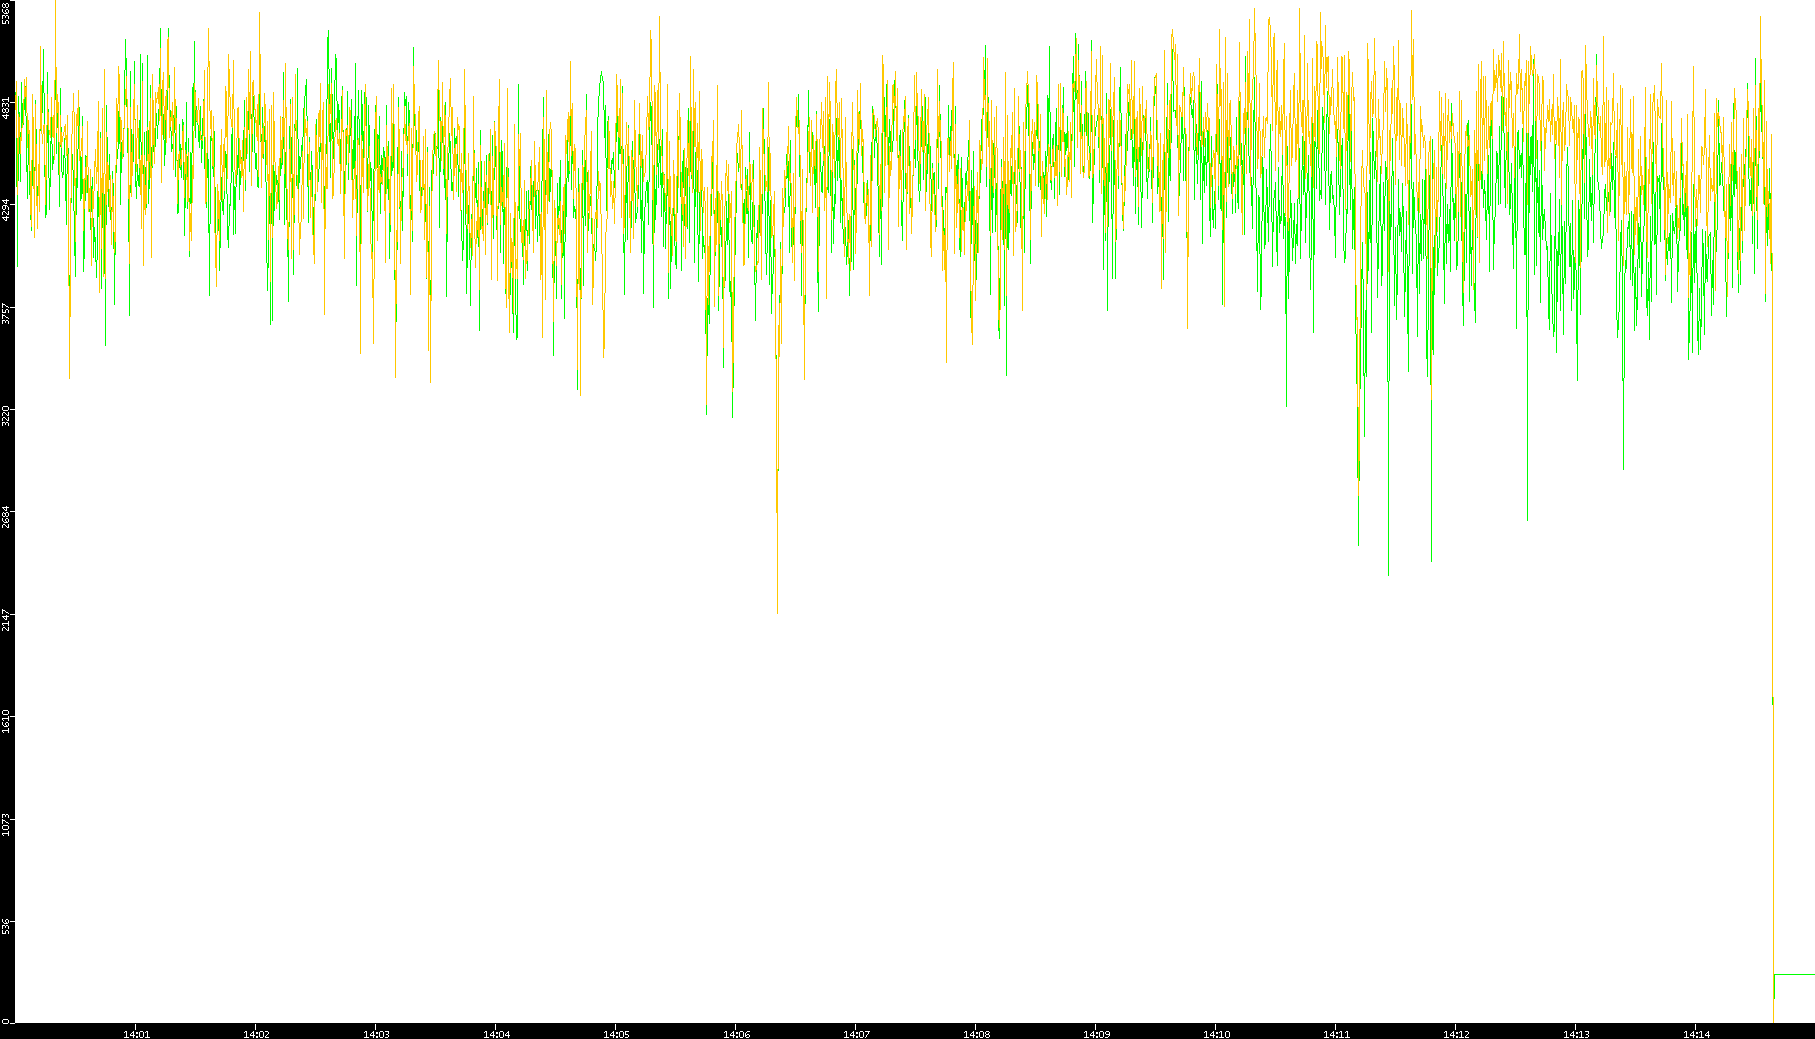Click the 14:04 time axis label

pos(496,1034)
